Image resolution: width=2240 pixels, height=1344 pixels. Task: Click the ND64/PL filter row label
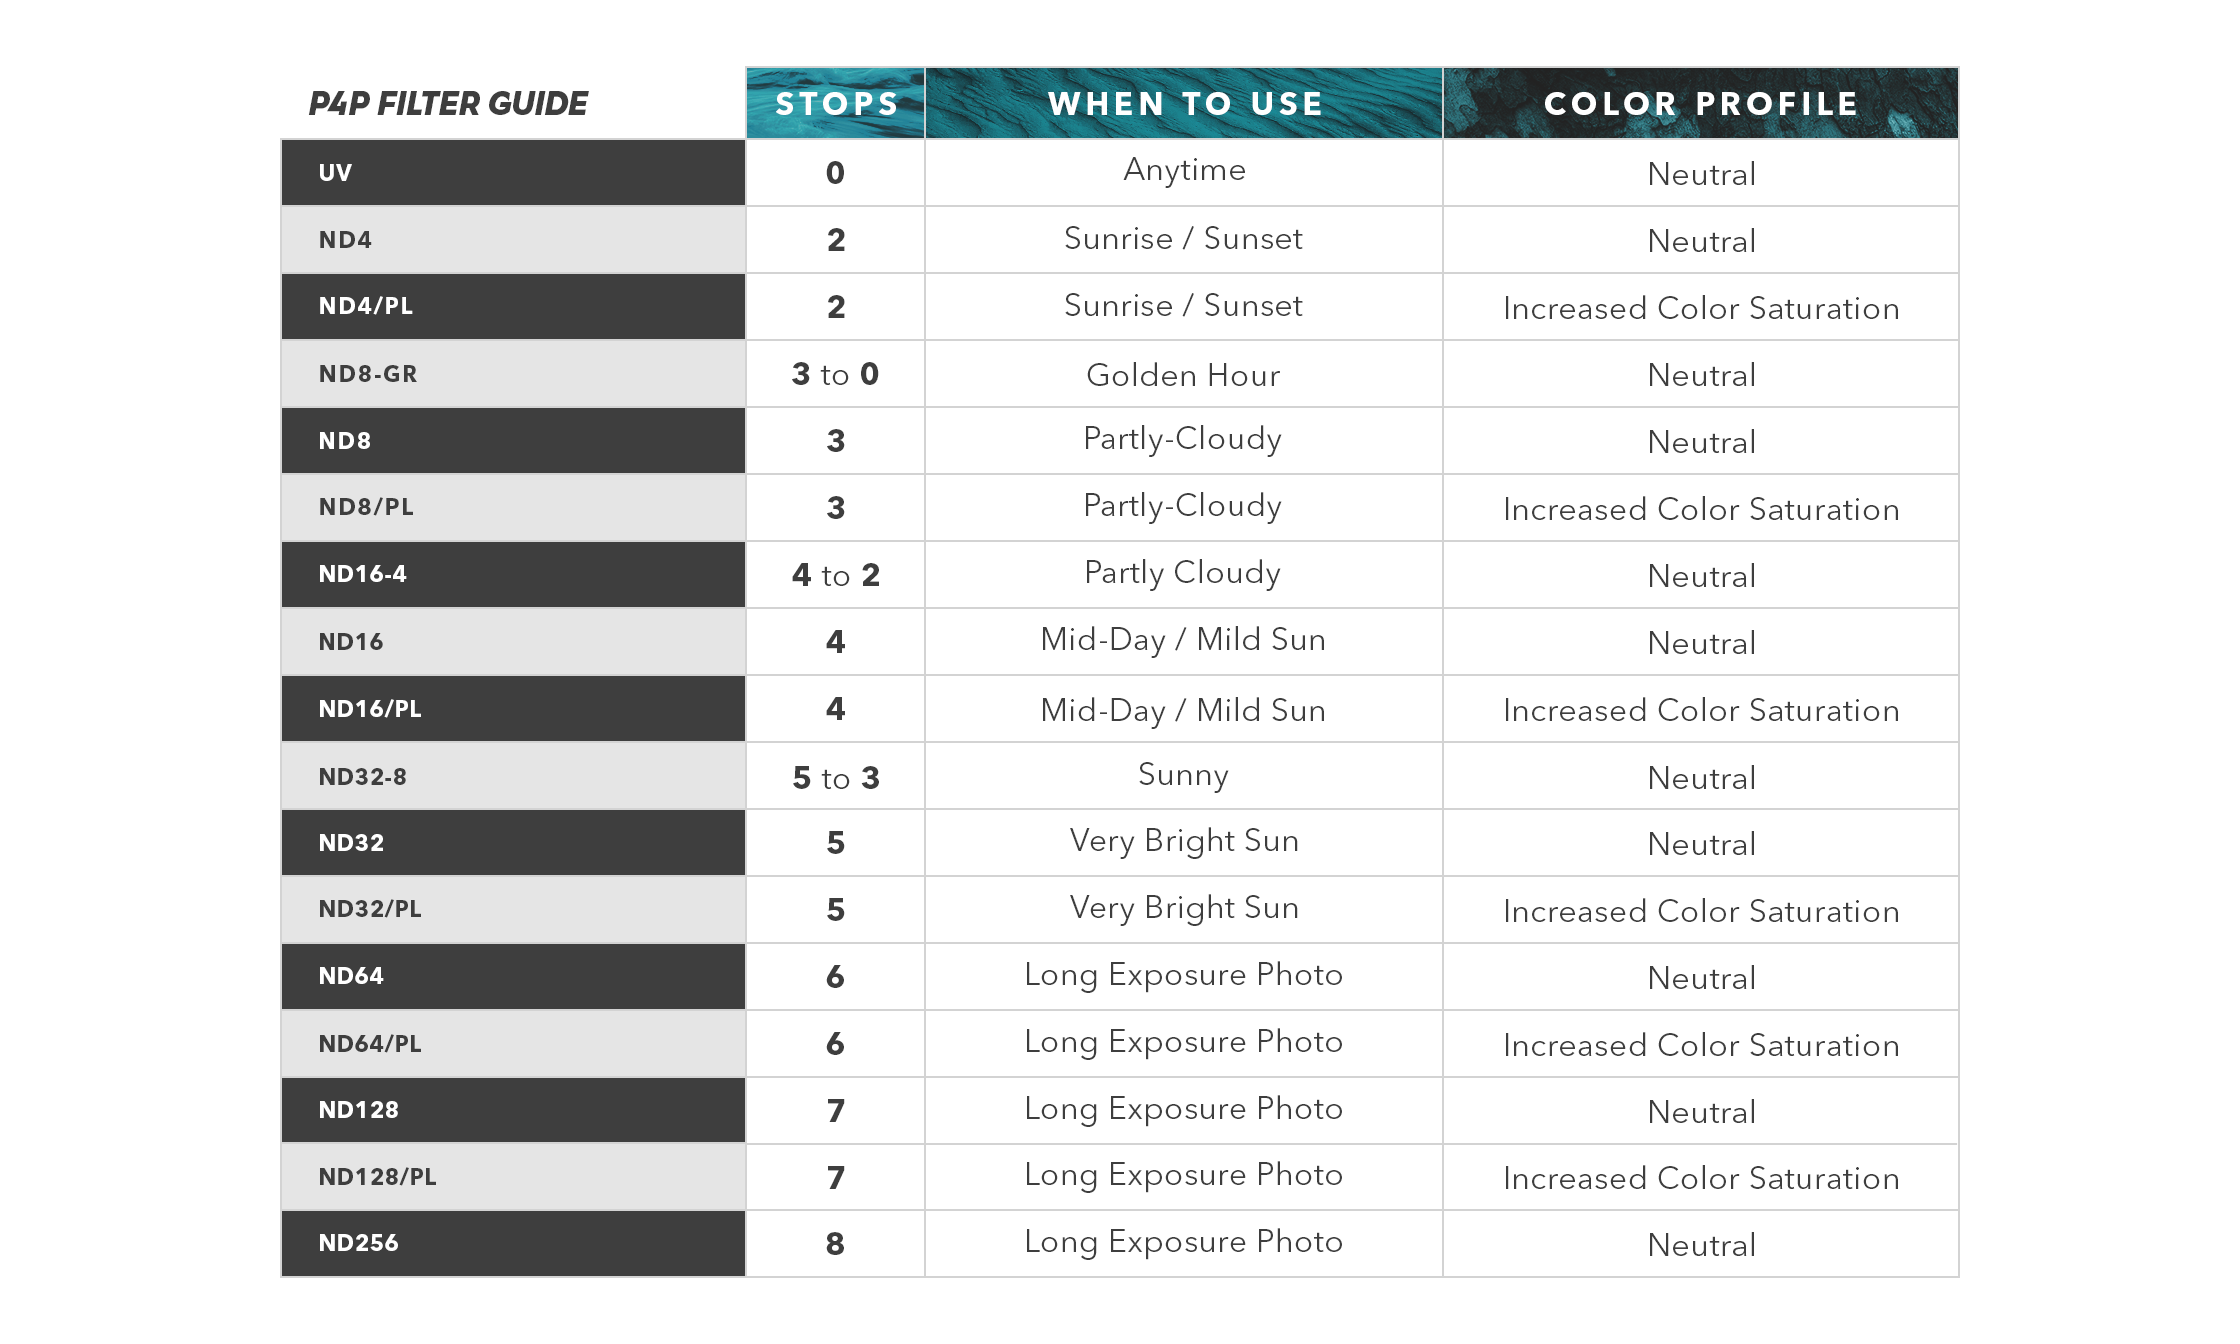370,1045
